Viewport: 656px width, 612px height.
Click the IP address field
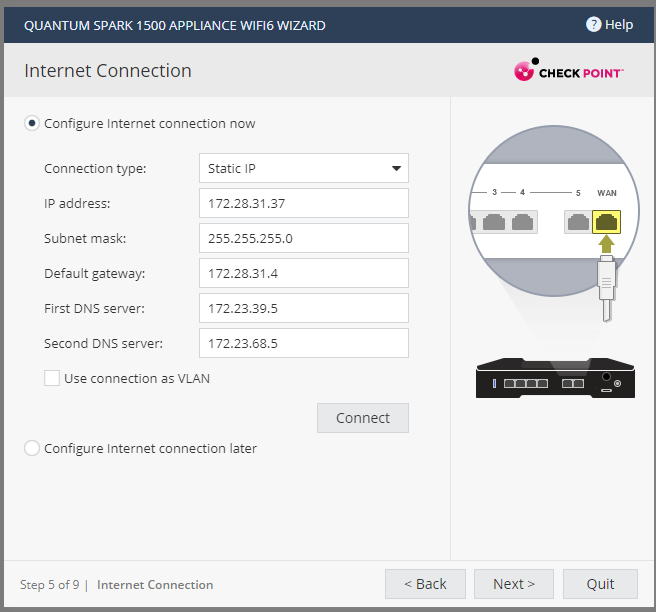[304, 203]
